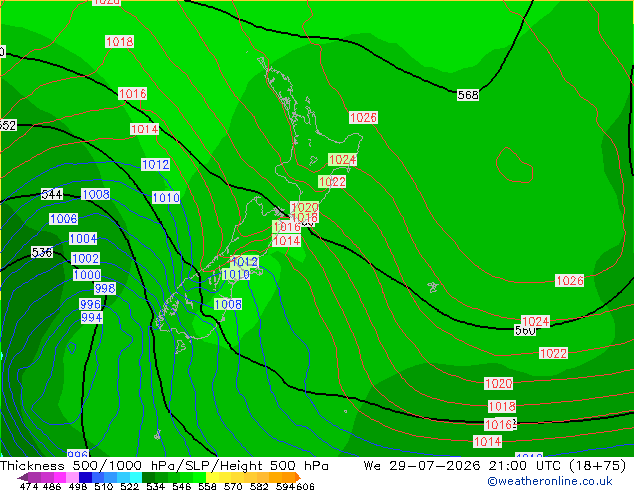
Task: Click the blue 1006 pressure label
Action: tap(63, 219)
